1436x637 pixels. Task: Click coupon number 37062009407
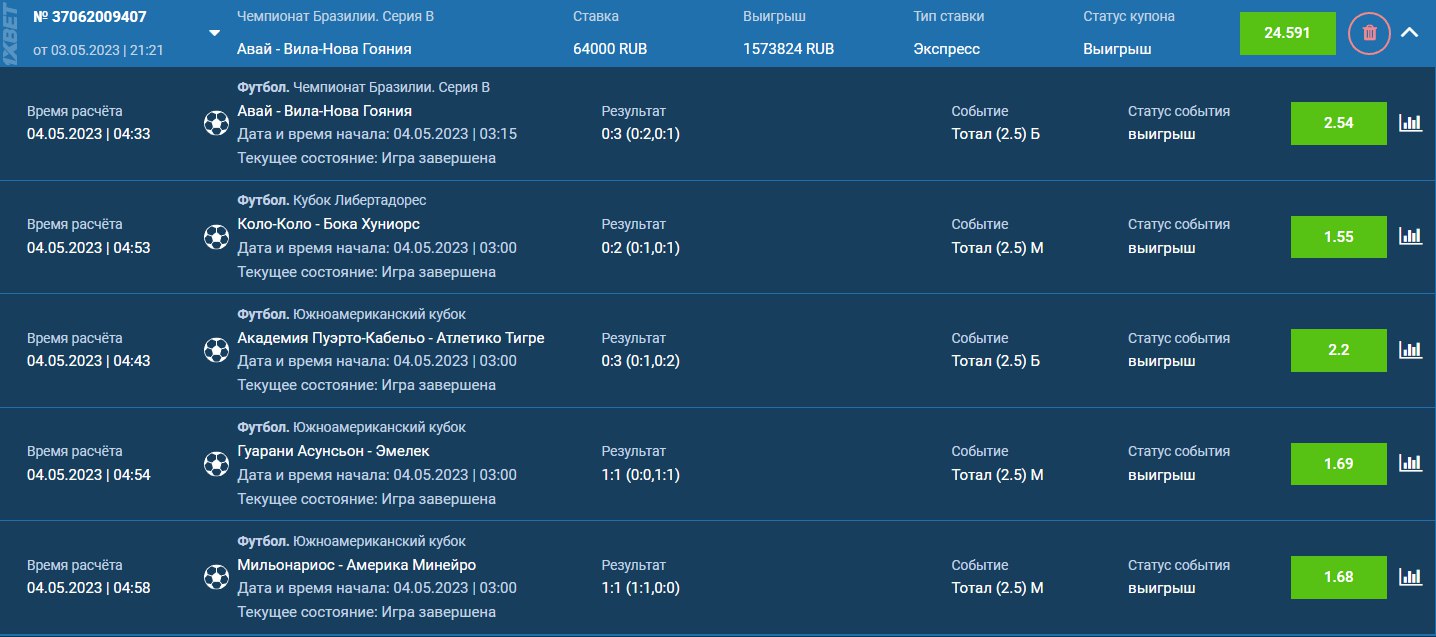tap(90, 19)
